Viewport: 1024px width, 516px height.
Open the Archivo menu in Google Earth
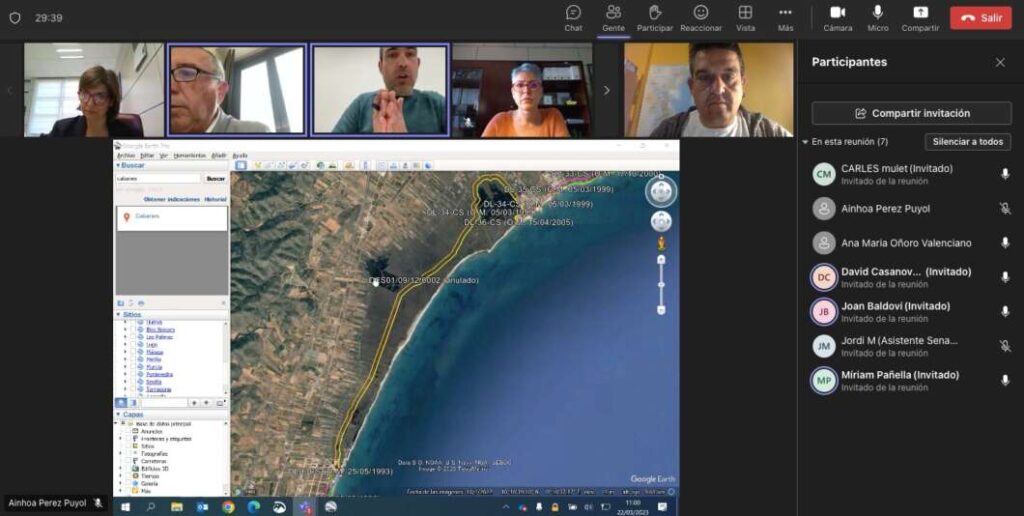(126, 155)
